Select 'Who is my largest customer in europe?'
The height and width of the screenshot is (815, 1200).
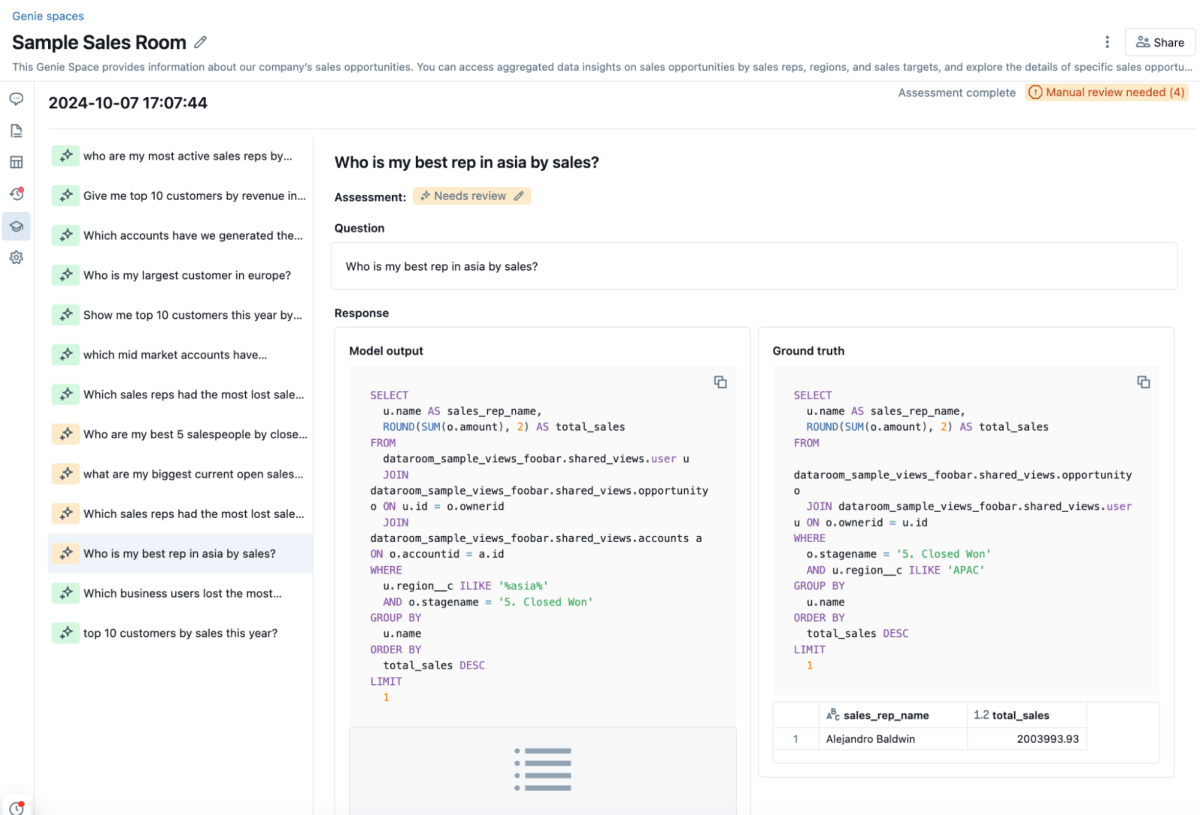(187, 275)
